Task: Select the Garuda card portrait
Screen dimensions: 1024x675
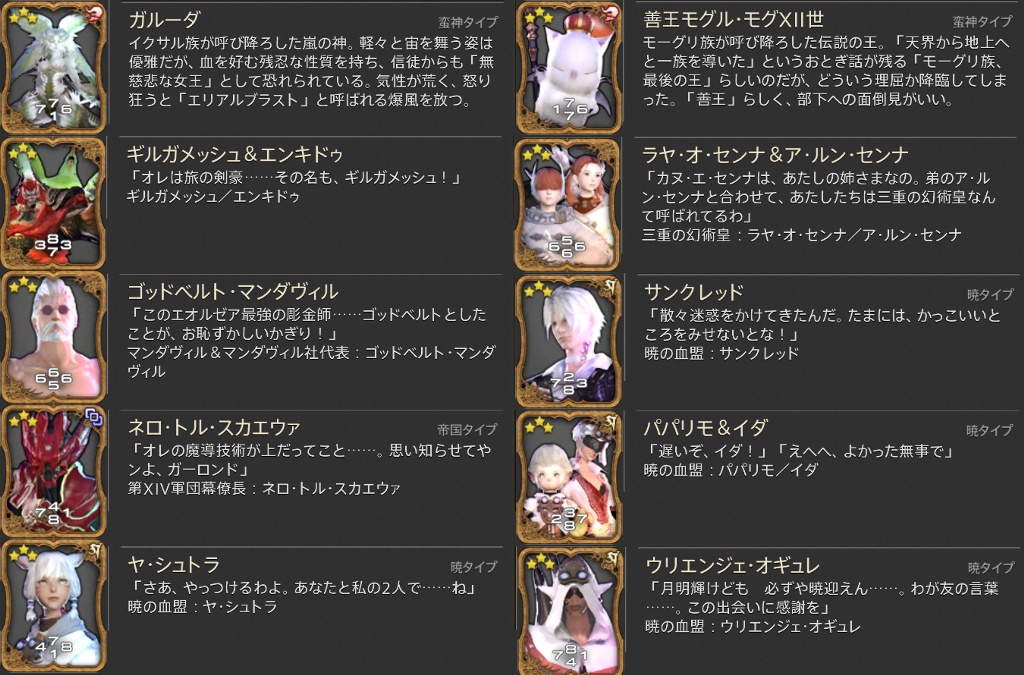Action: pyautogui.click(x=54, y=68)
